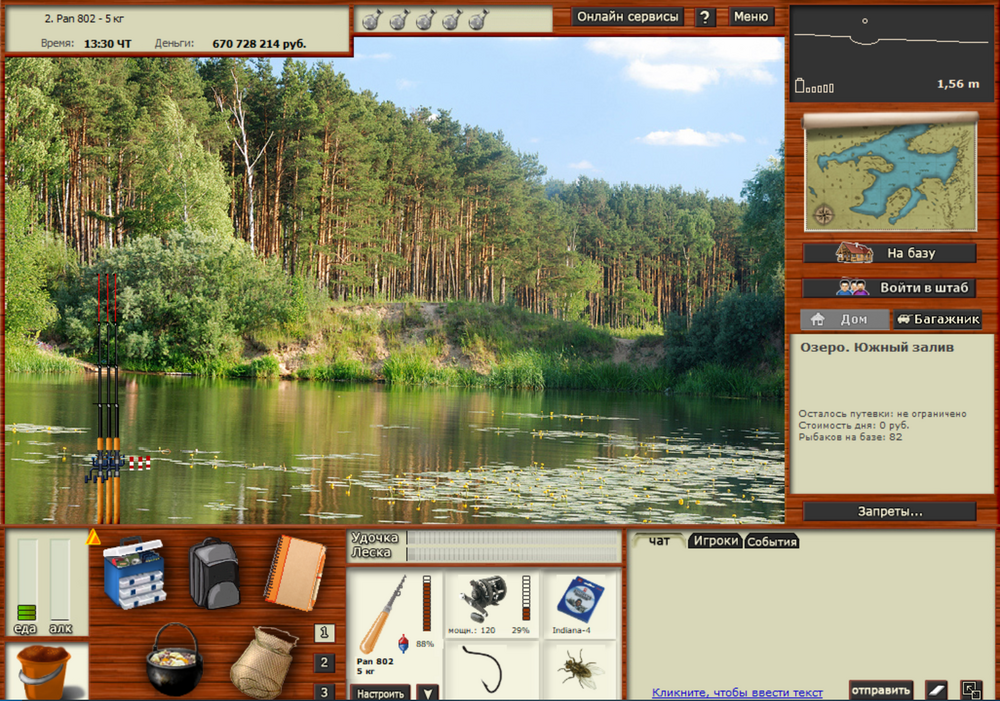Open the Багажник tab
Screen dimensions: 1000x701
[x=938, y=319]
